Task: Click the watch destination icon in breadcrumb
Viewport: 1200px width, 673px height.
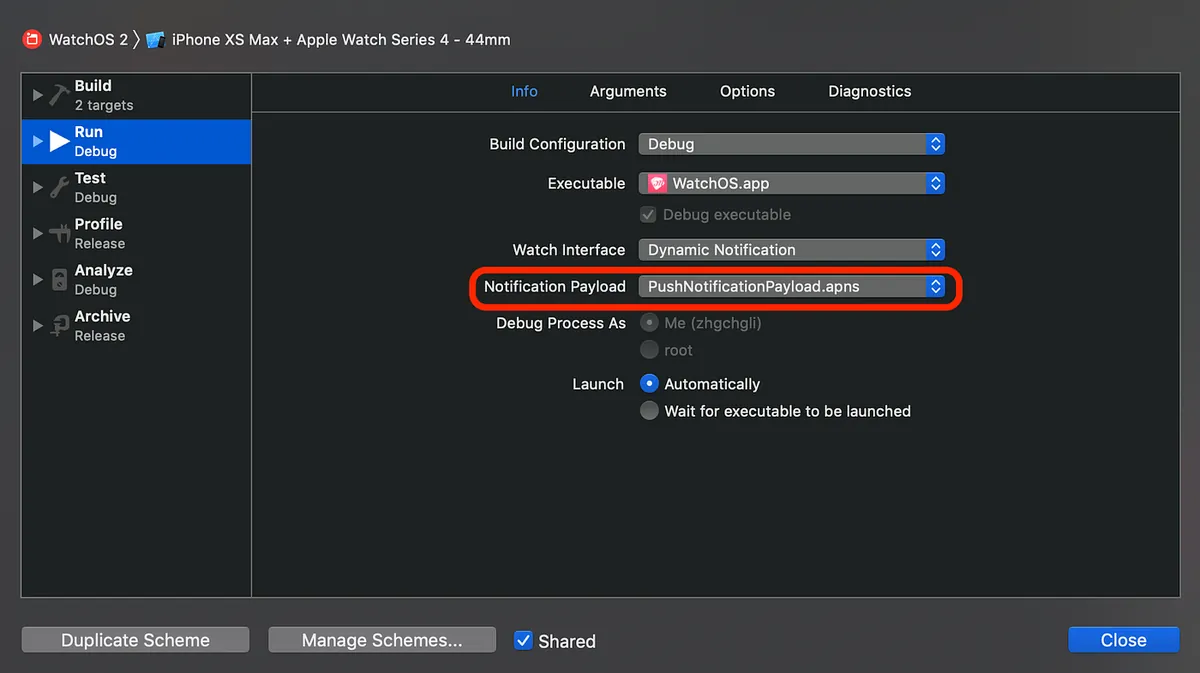Action: 155,39
